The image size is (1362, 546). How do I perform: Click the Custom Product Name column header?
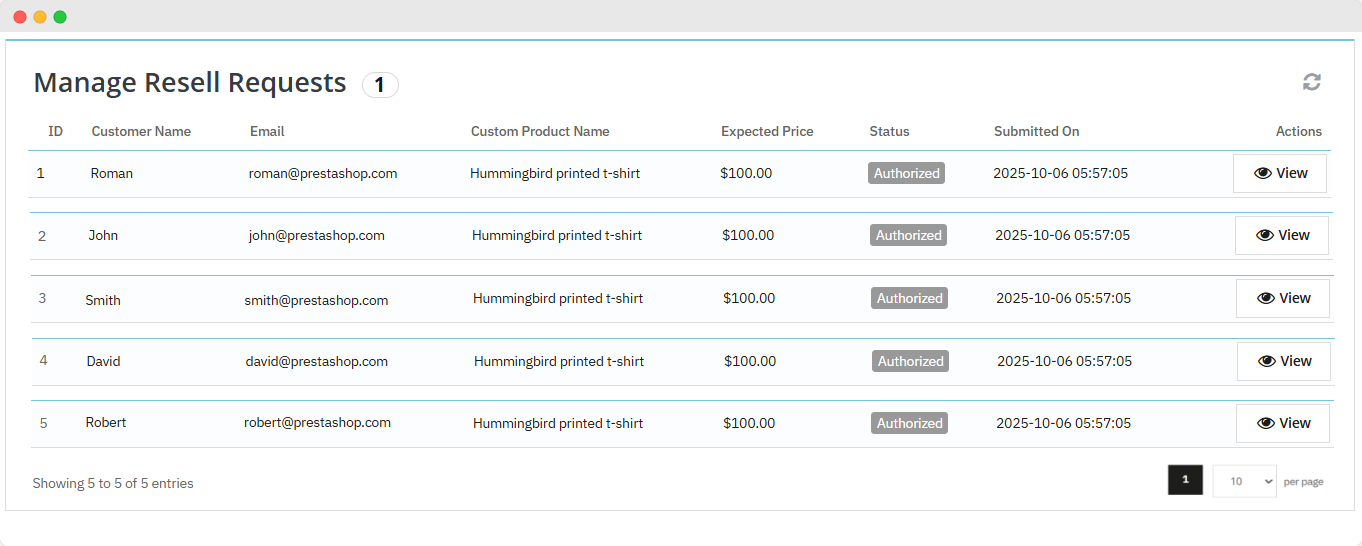coord(540,131)
